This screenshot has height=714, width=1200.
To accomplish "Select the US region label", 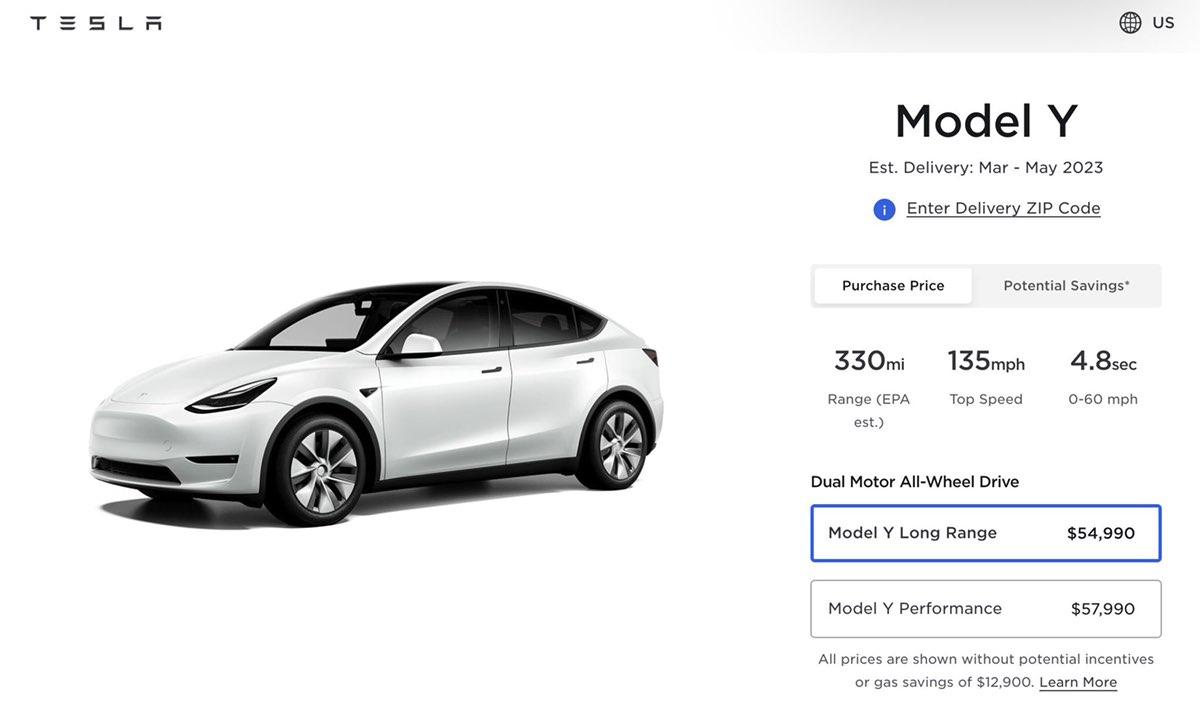I will [1163, 22].
